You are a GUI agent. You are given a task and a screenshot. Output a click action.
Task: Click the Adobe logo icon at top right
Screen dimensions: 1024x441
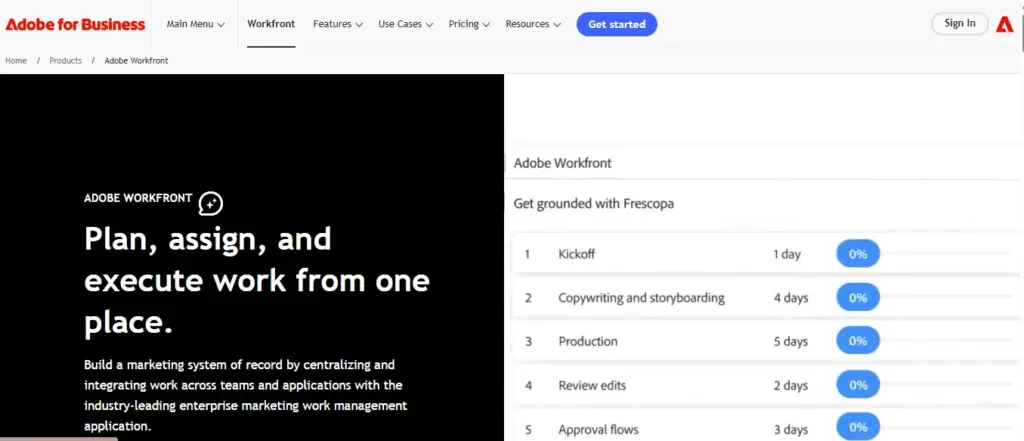(x=1005, y=24)
